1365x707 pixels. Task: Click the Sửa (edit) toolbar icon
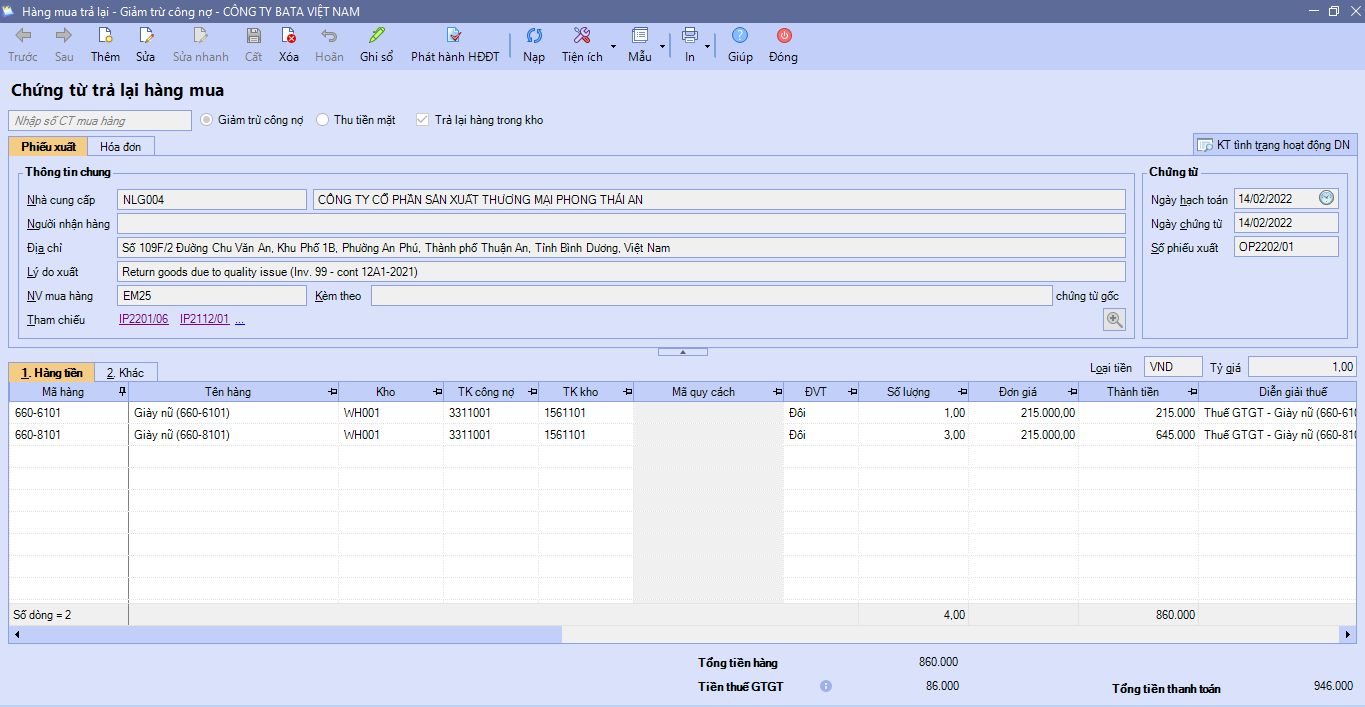point(146,36)
